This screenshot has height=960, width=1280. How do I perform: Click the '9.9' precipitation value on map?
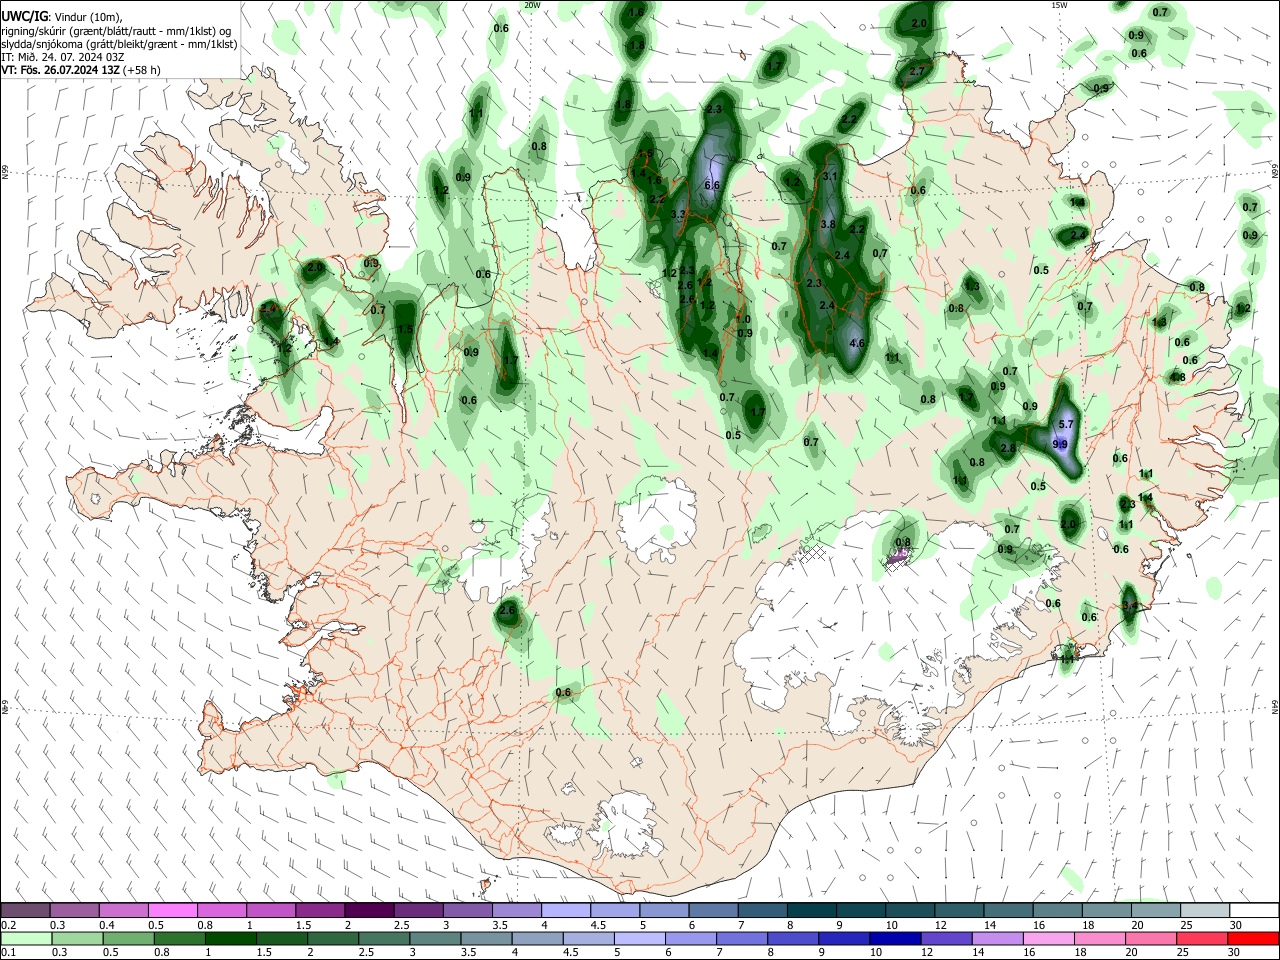pos(1060,443)
